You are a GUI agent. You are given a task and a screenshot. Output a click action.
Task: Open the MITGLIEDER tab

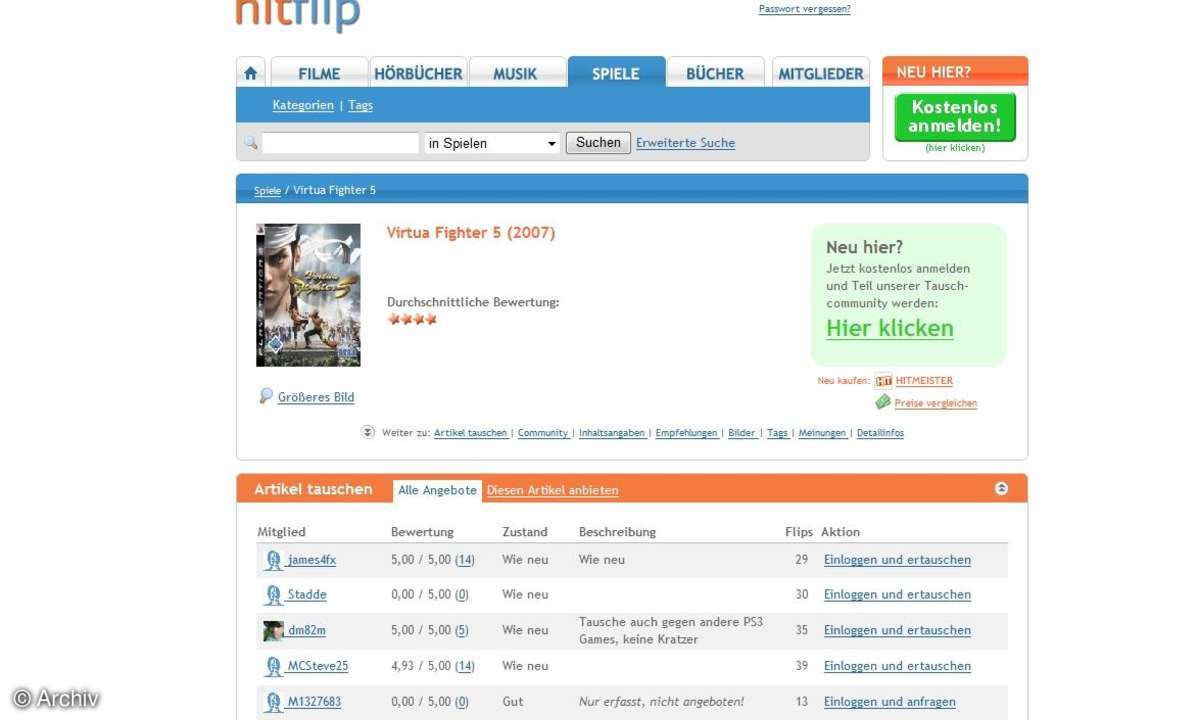click(820, 73)
